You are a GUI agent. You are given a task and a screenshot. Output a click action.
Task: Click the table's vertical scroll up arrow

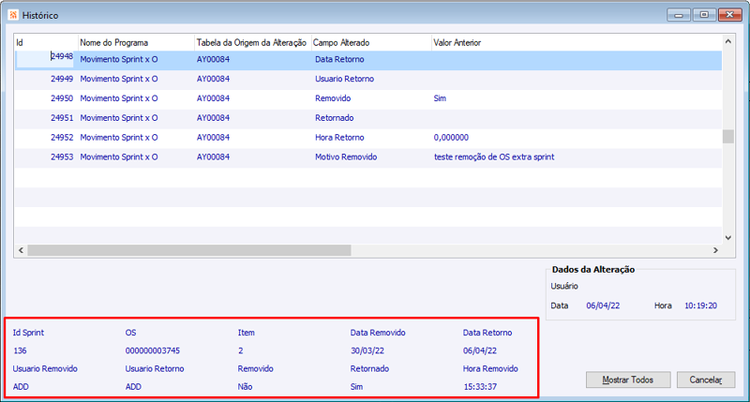pos(728,42)
